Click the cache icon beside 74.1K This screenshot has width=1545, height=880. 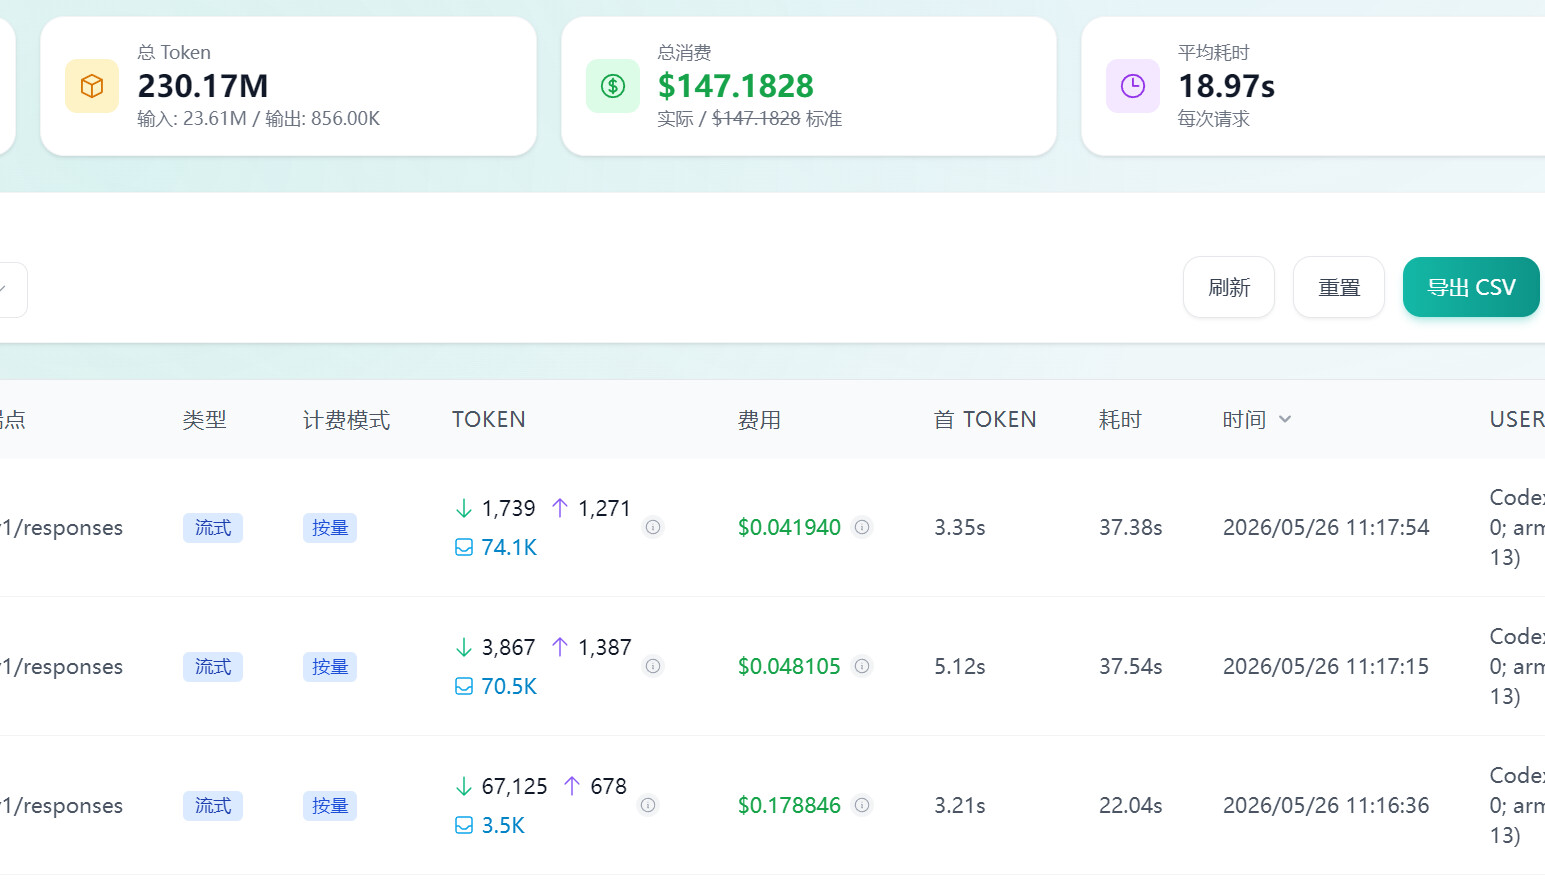464,547
